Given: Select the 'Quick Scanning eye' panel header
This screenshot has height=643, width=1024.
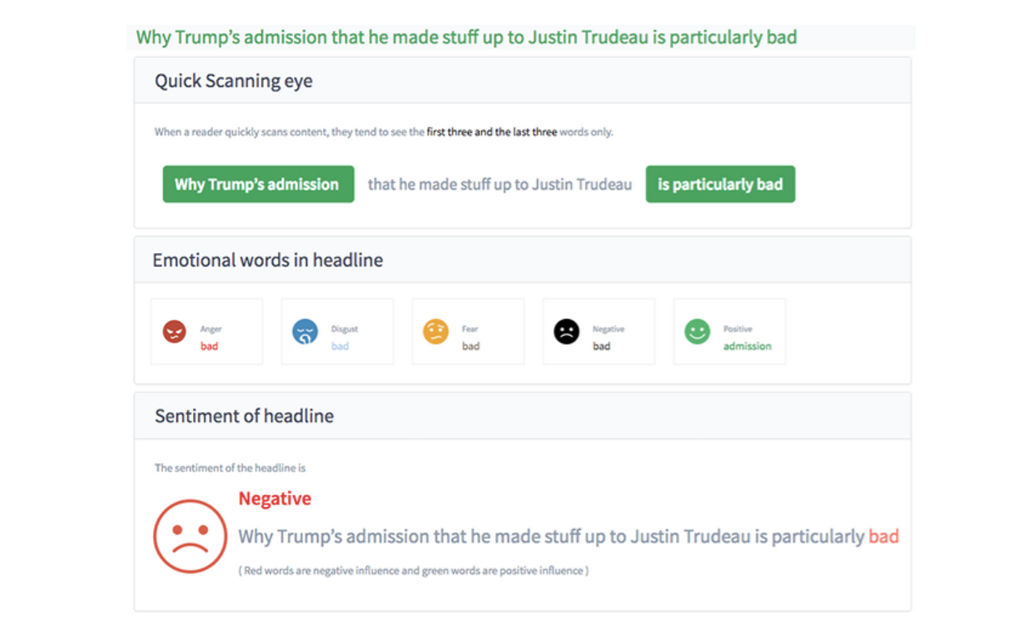Looking at the screenshot, I should [x=233, y=81].
